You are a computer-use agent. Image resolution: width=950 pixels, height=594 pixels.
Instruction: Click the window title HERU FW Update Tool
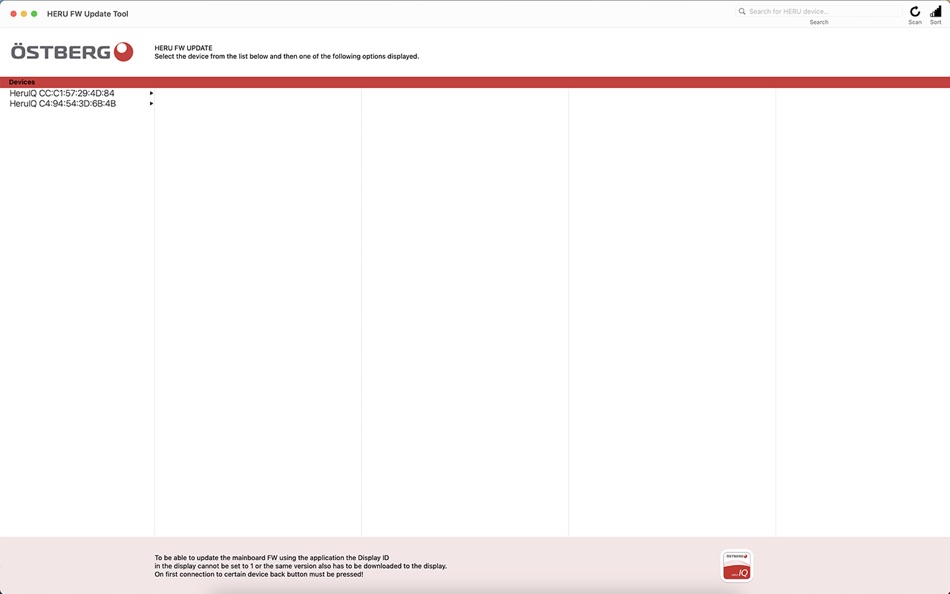pyautogui.click(x=87, y=14)
